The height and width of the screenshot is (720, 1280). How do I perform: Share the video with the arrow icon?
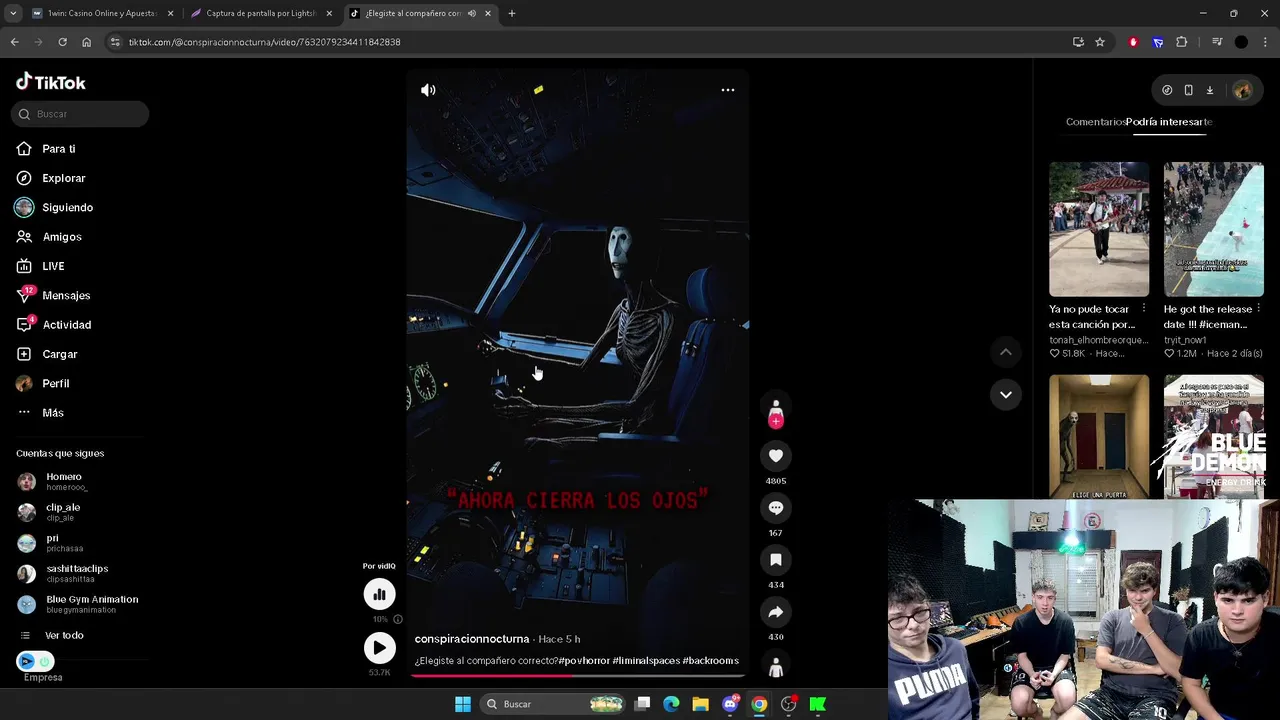coord(776,612)
